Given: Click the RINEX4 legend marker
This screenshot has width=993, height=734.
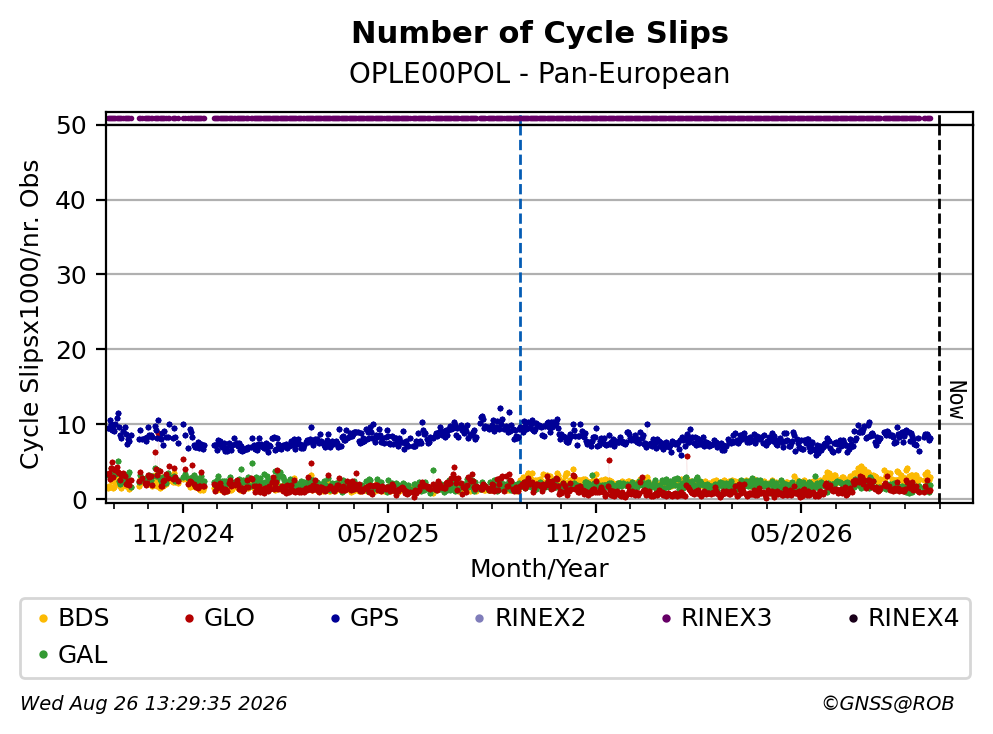Looking at the screenshot, I should [853, 618].
